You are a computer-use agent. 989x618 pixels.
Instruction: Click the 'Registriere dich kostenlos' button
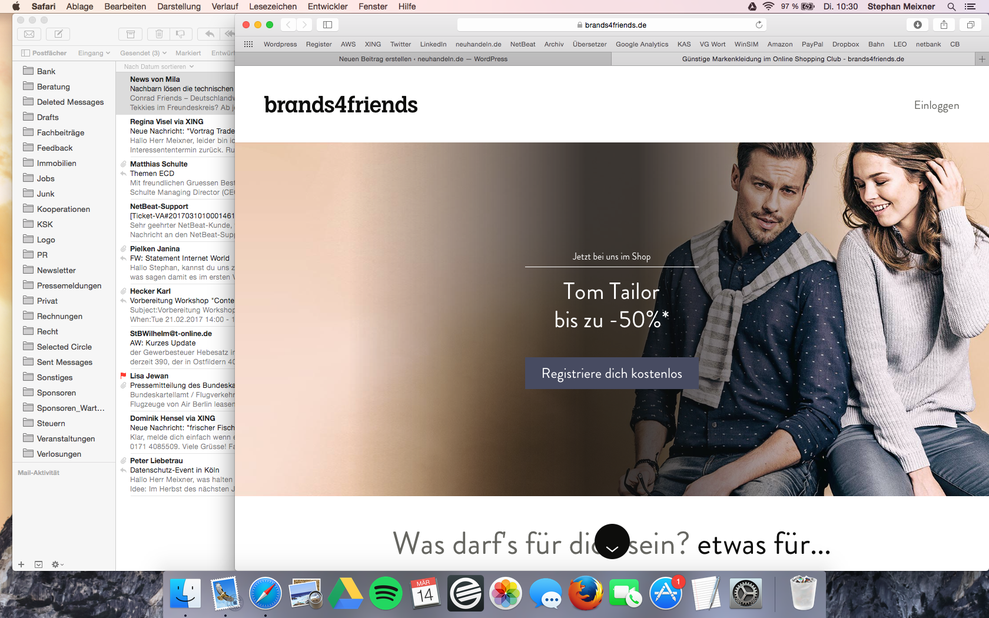click(612, 373)
